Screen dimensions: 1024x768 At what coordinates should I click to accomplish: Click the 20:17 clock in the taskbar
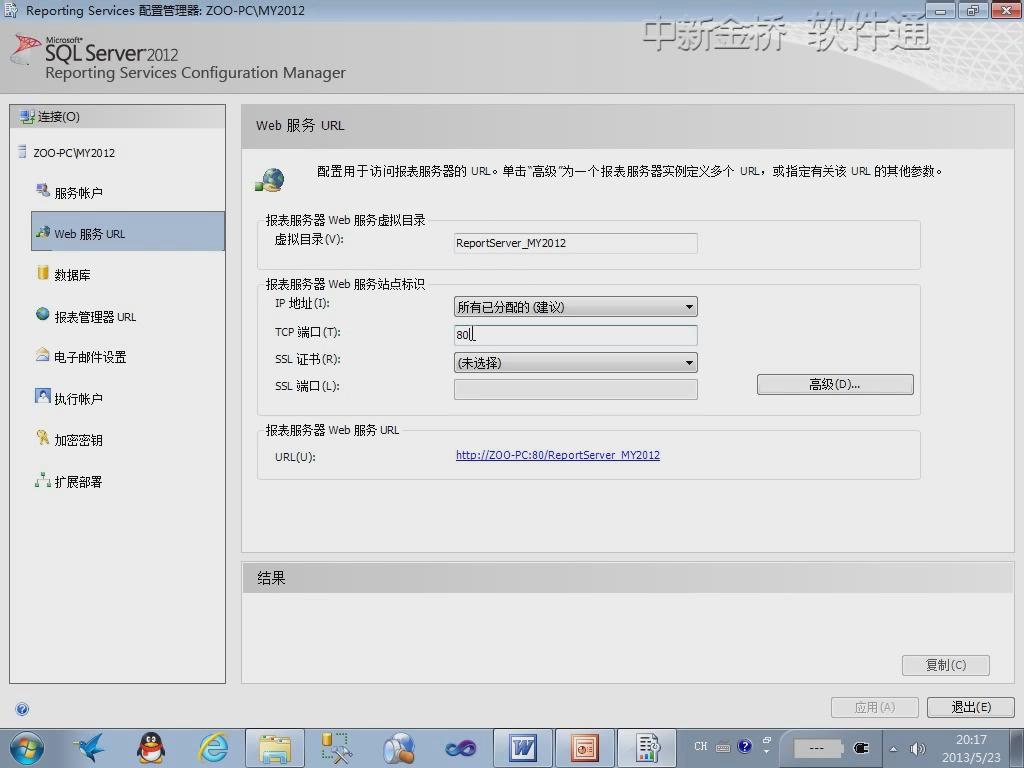click(x=971, y=740)
